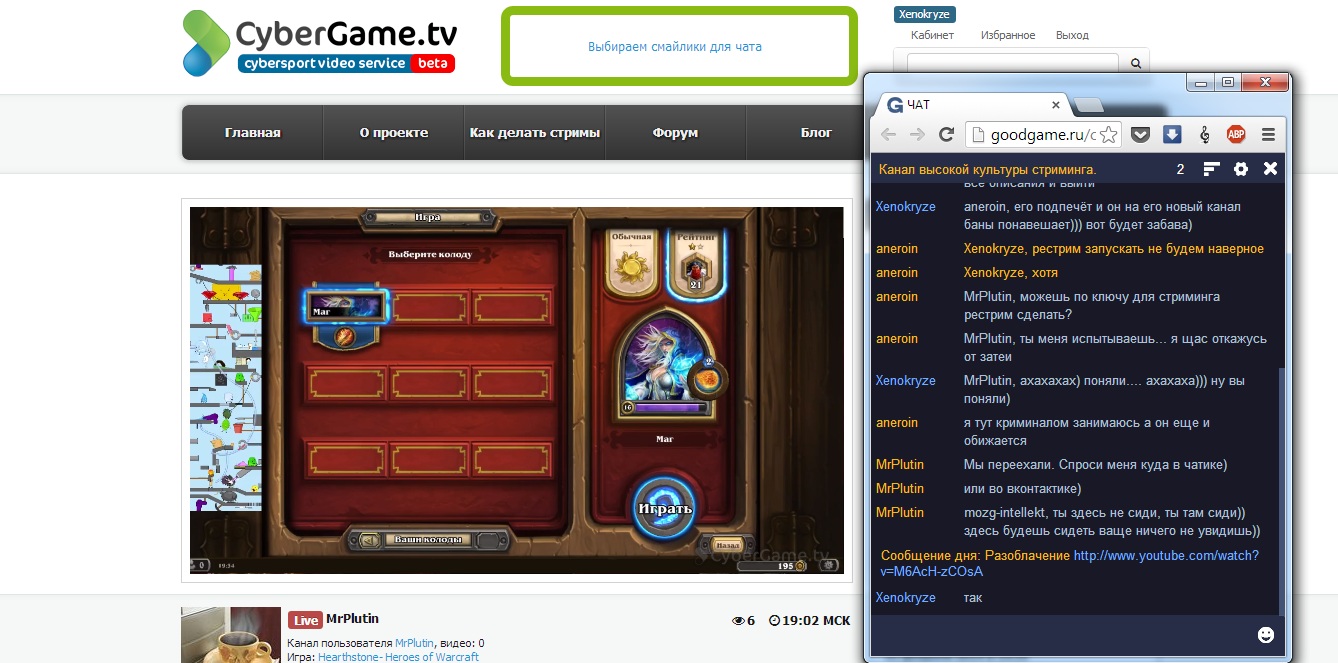The height and width of the screenshot is (663, 1338).
Task: Open the Pocket extension icon
Action: pyautogui.click(x=1141, y=134)
